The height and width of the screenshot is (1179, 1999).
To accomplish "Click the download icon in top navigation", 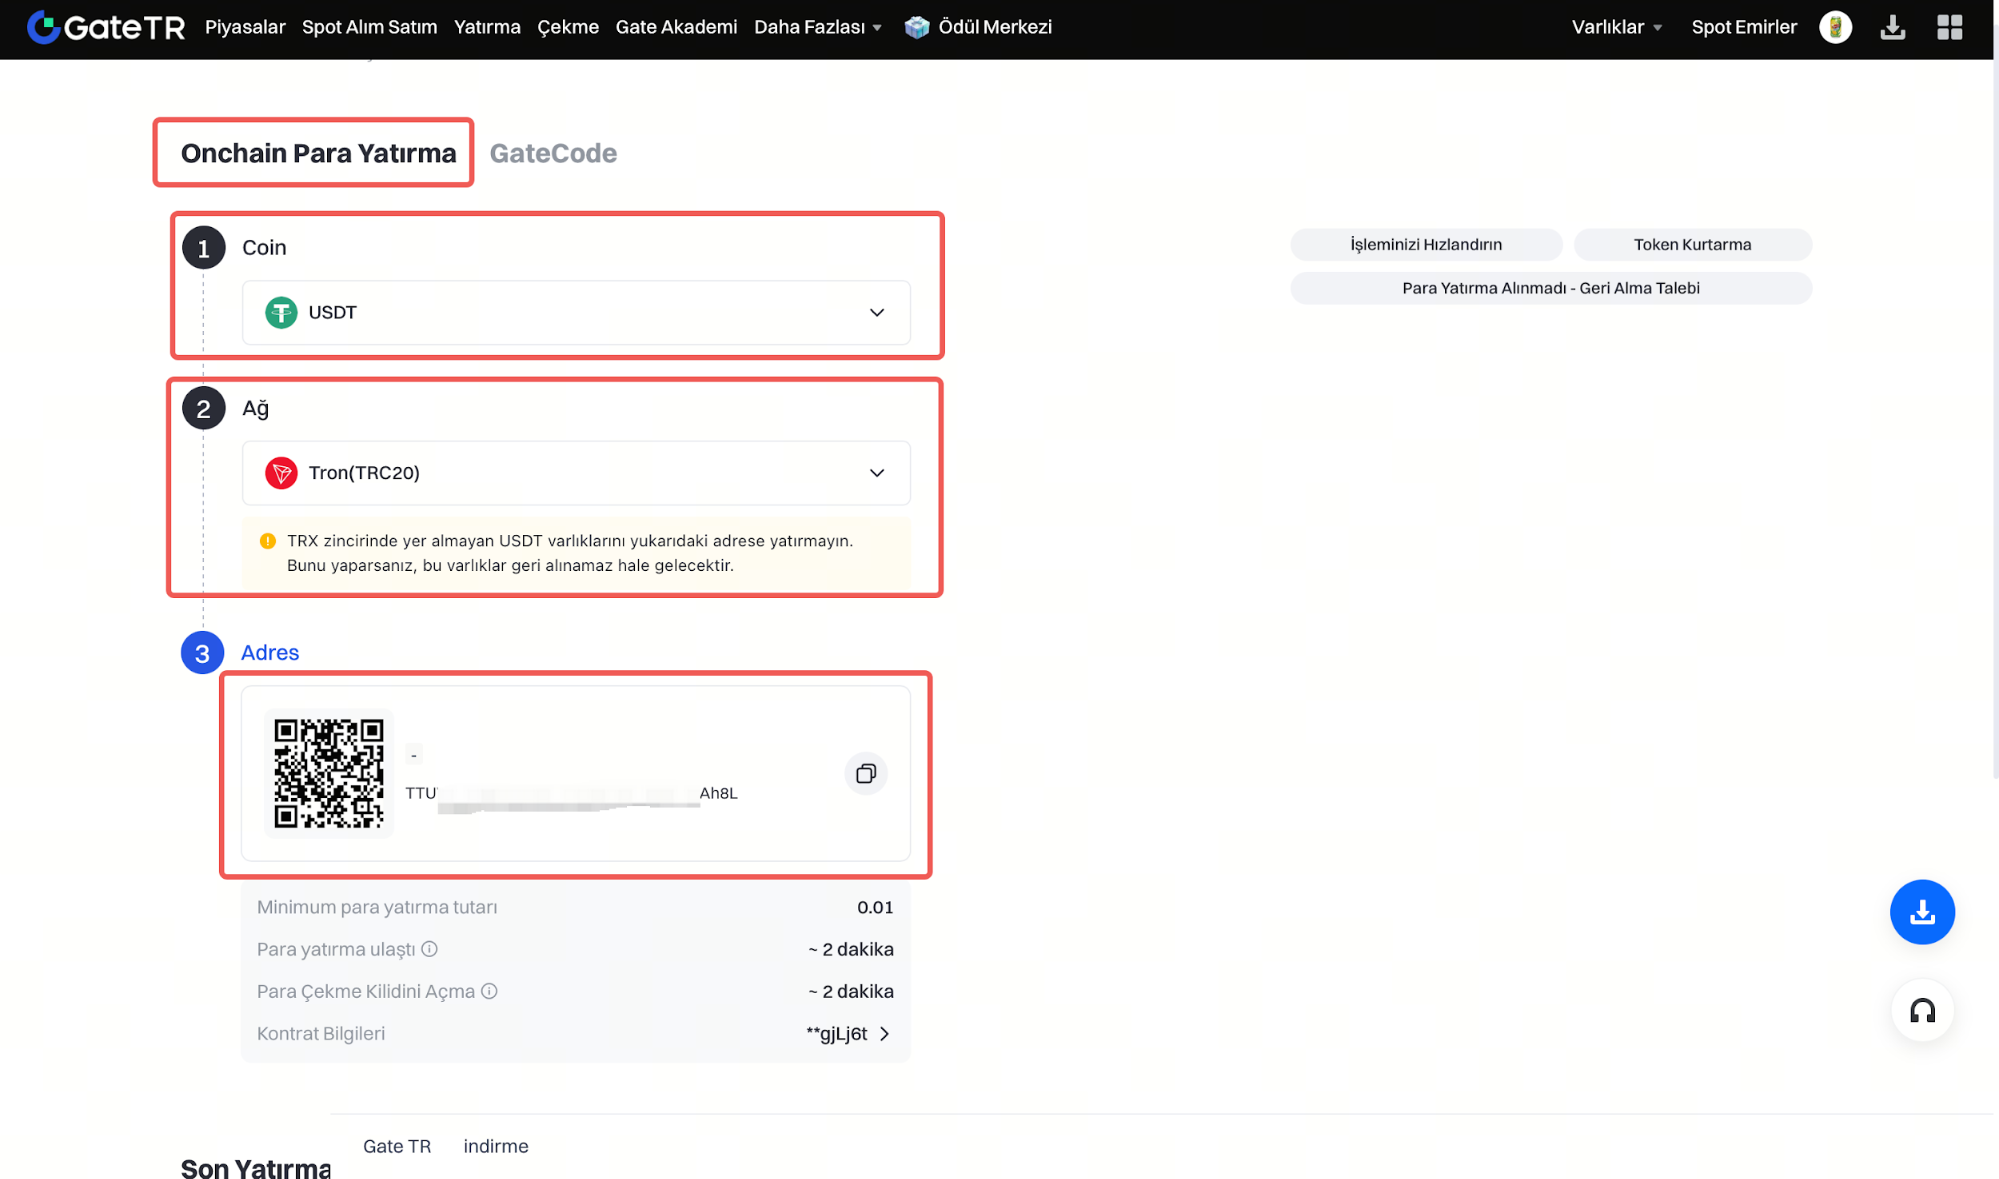I will click(x=1892, y=27).
